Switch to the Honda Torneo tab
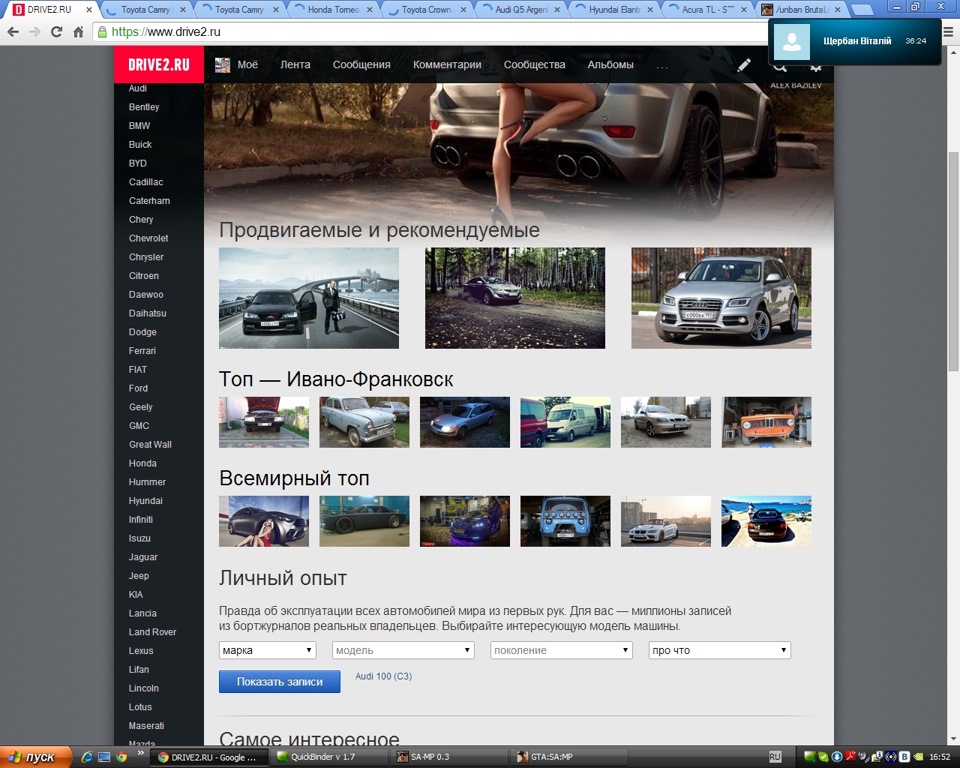 [x=331, y=10]
